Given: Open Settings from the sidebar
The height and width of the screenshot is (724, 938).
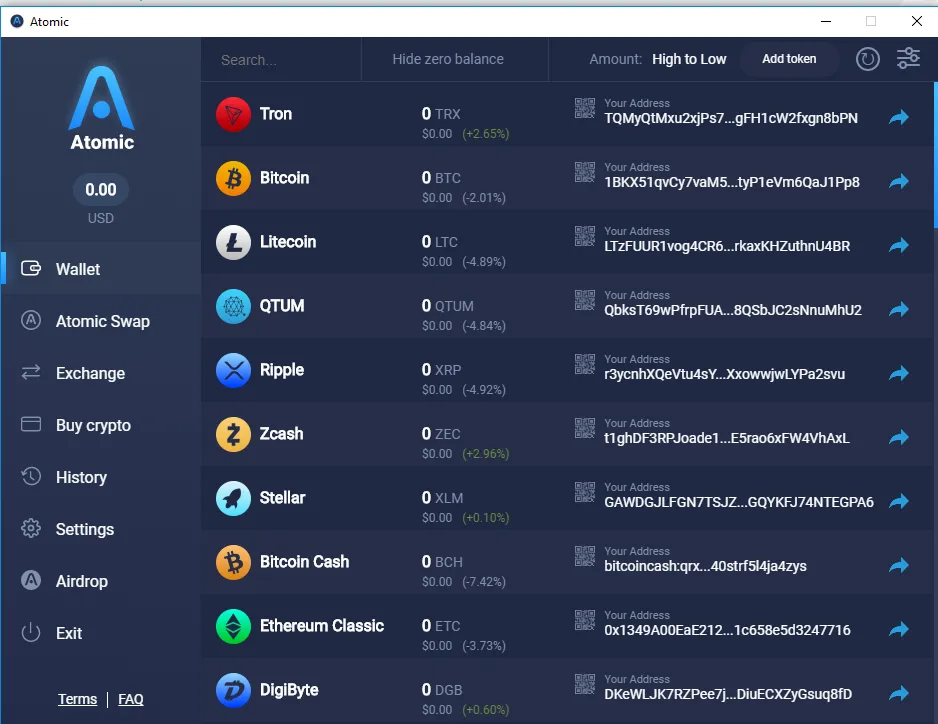Looking at the screenshot, I should [100, 530].
